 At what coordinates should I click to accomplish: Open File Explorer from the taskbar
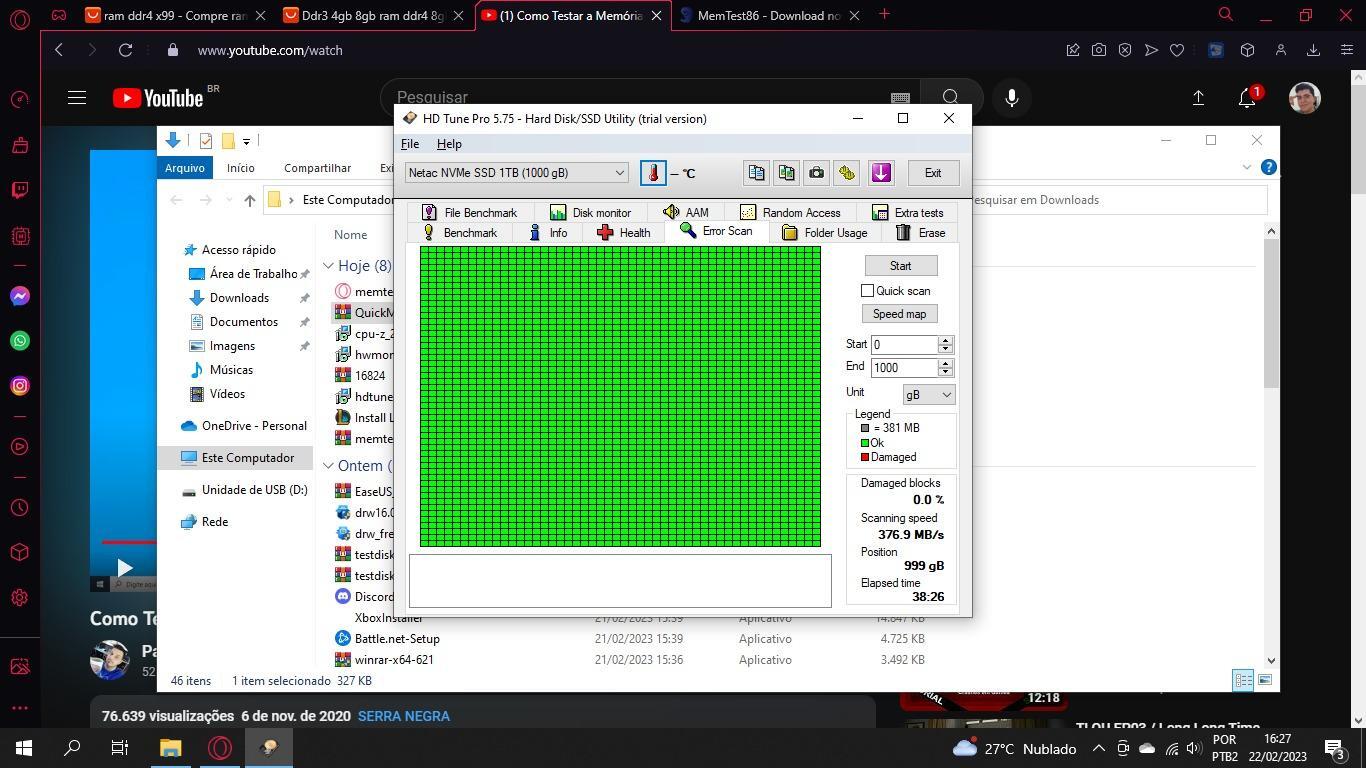pyautogui.click(x=170, y=747)
